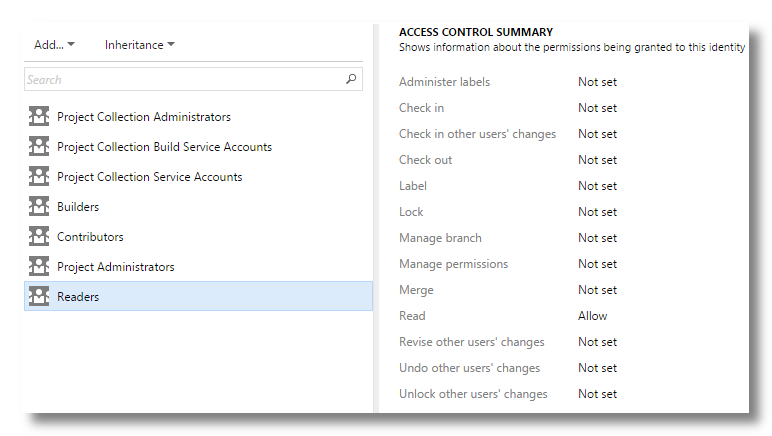Screen dimensions: 772x436
Task: Click the Merge permission Not set value
Action: [x=597, y=290]
